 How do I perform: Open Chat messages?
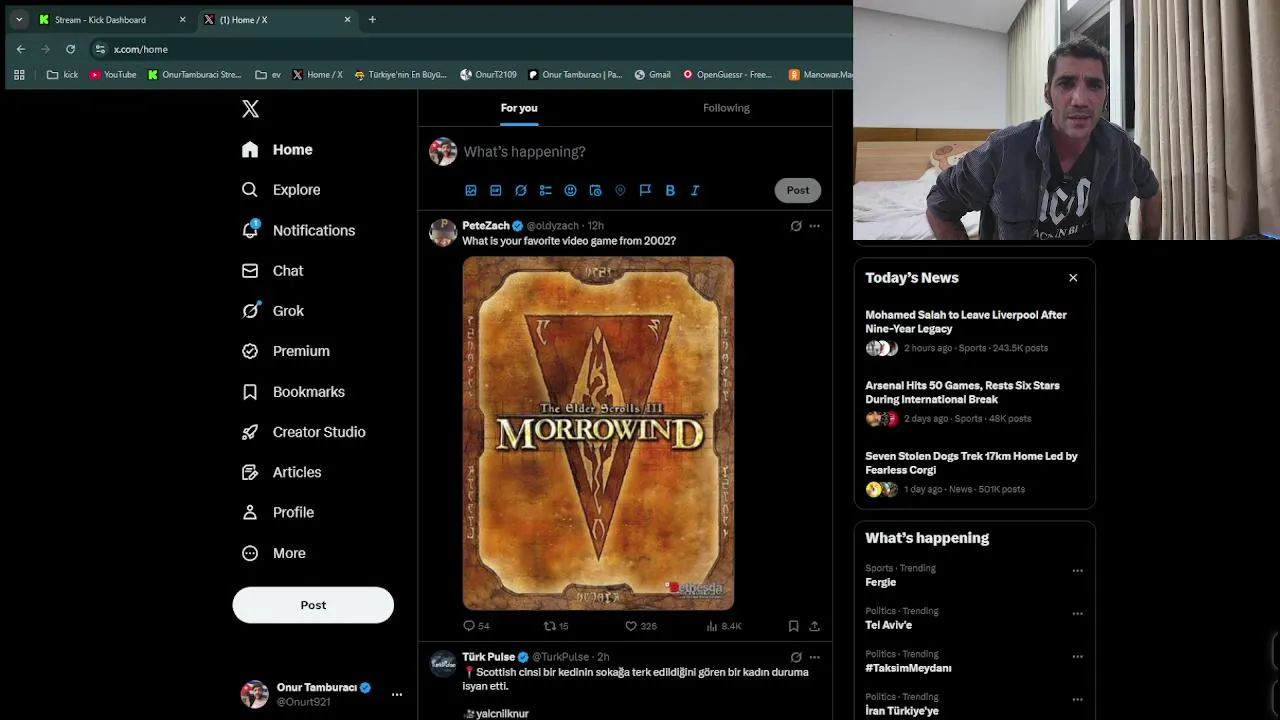tap(272, 271)
